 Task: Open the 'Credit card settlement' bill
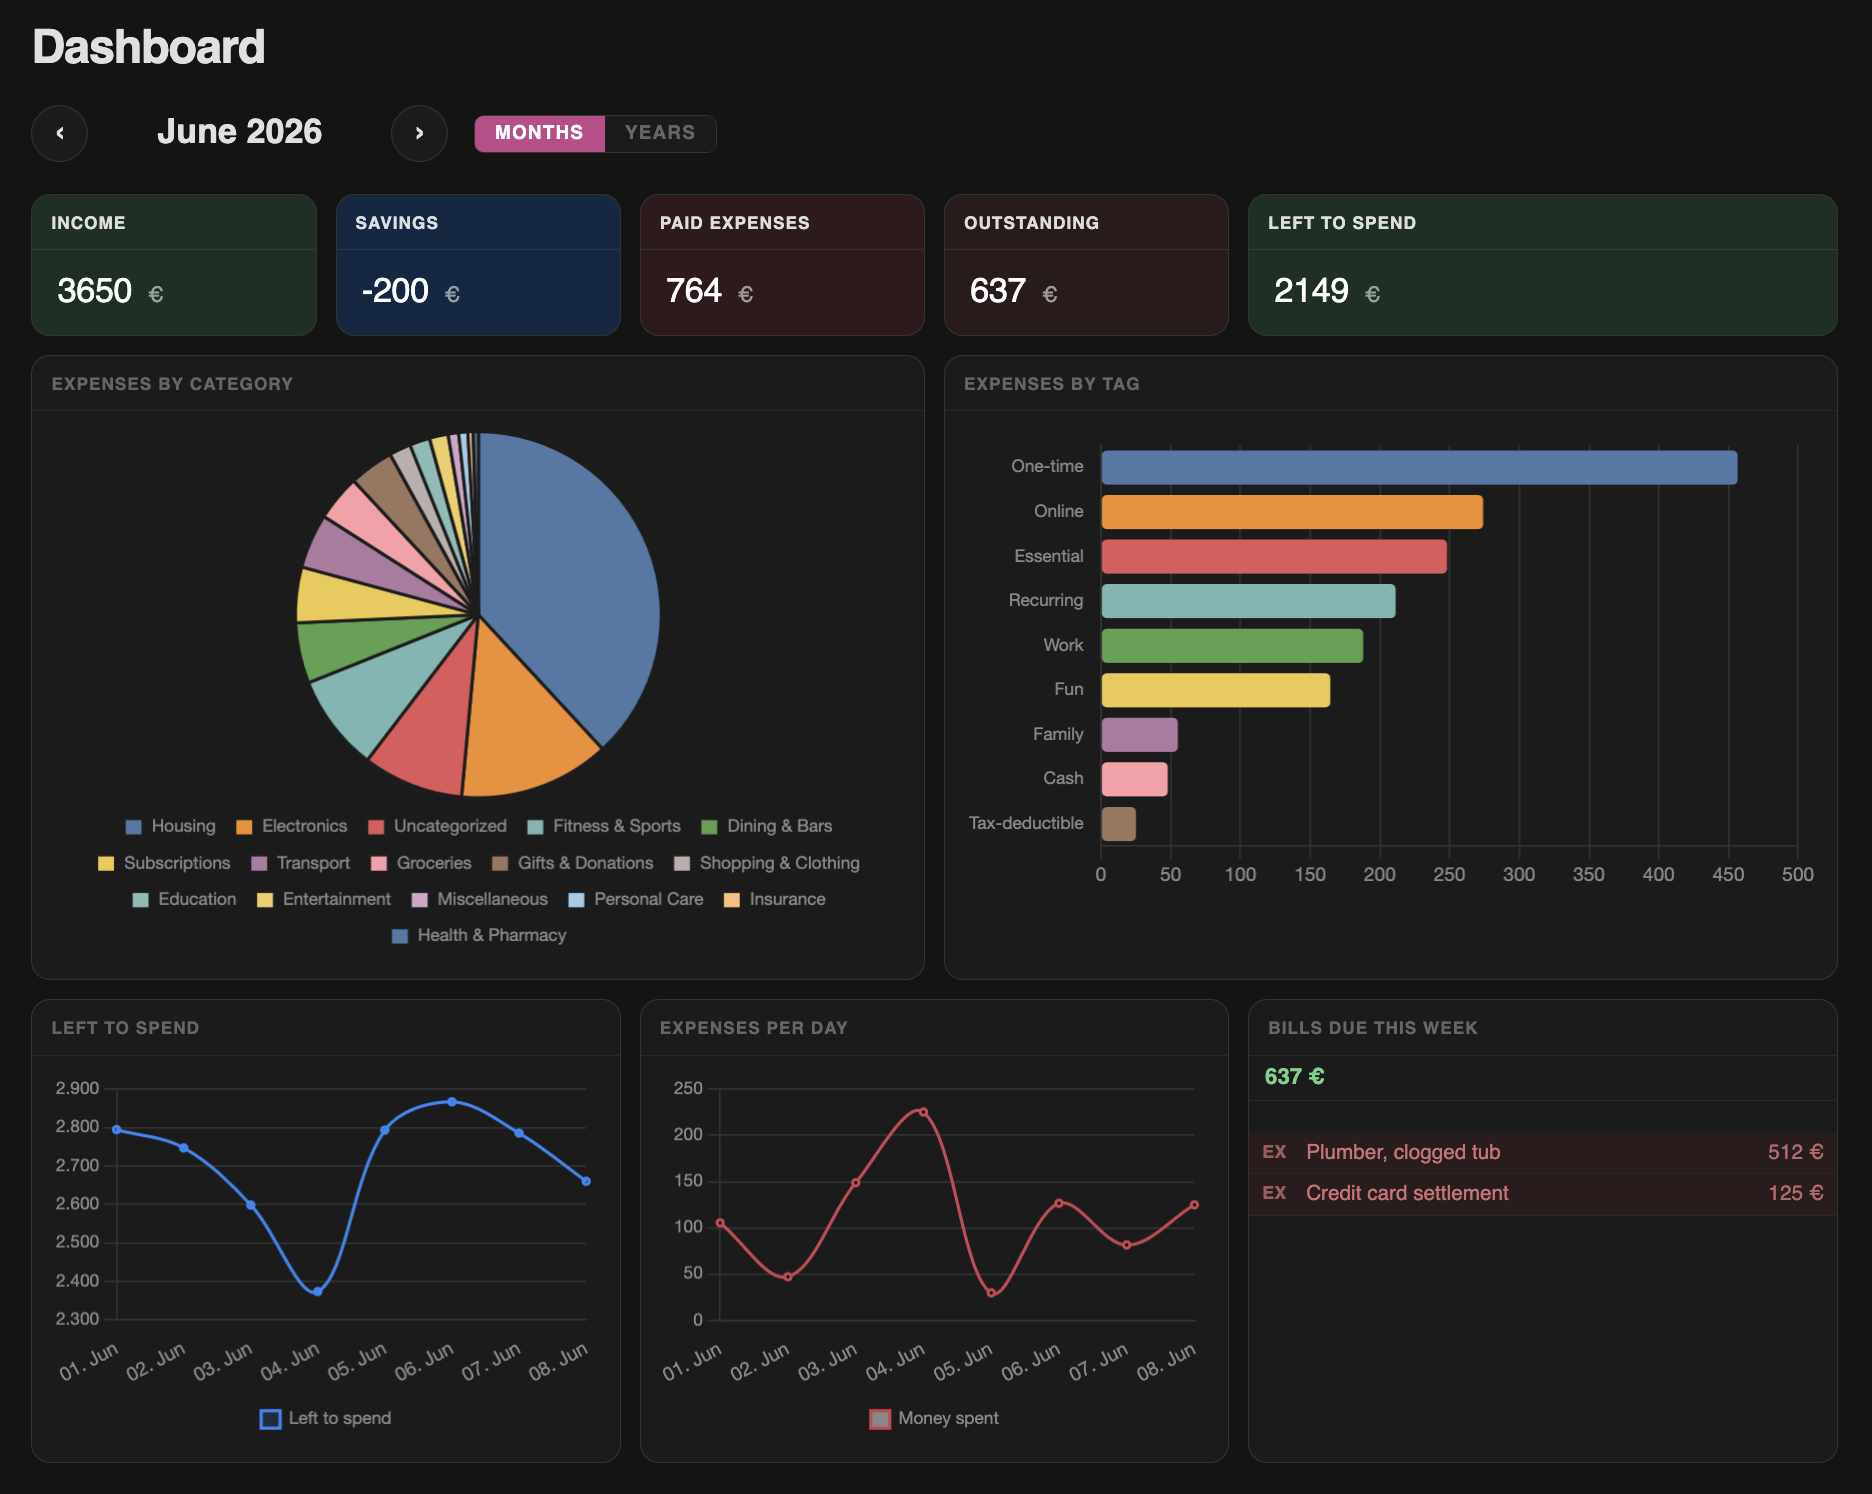click(x=1543, y=1193)
